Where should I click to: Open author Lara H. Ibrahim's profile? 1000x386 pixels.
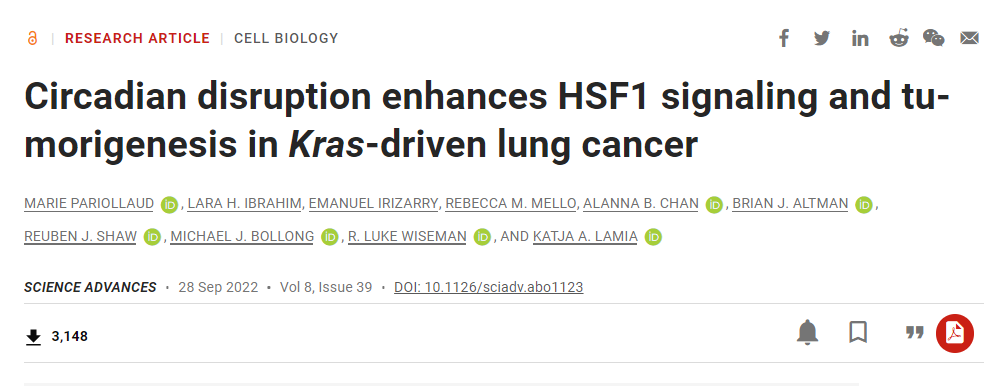coord(245,204)
